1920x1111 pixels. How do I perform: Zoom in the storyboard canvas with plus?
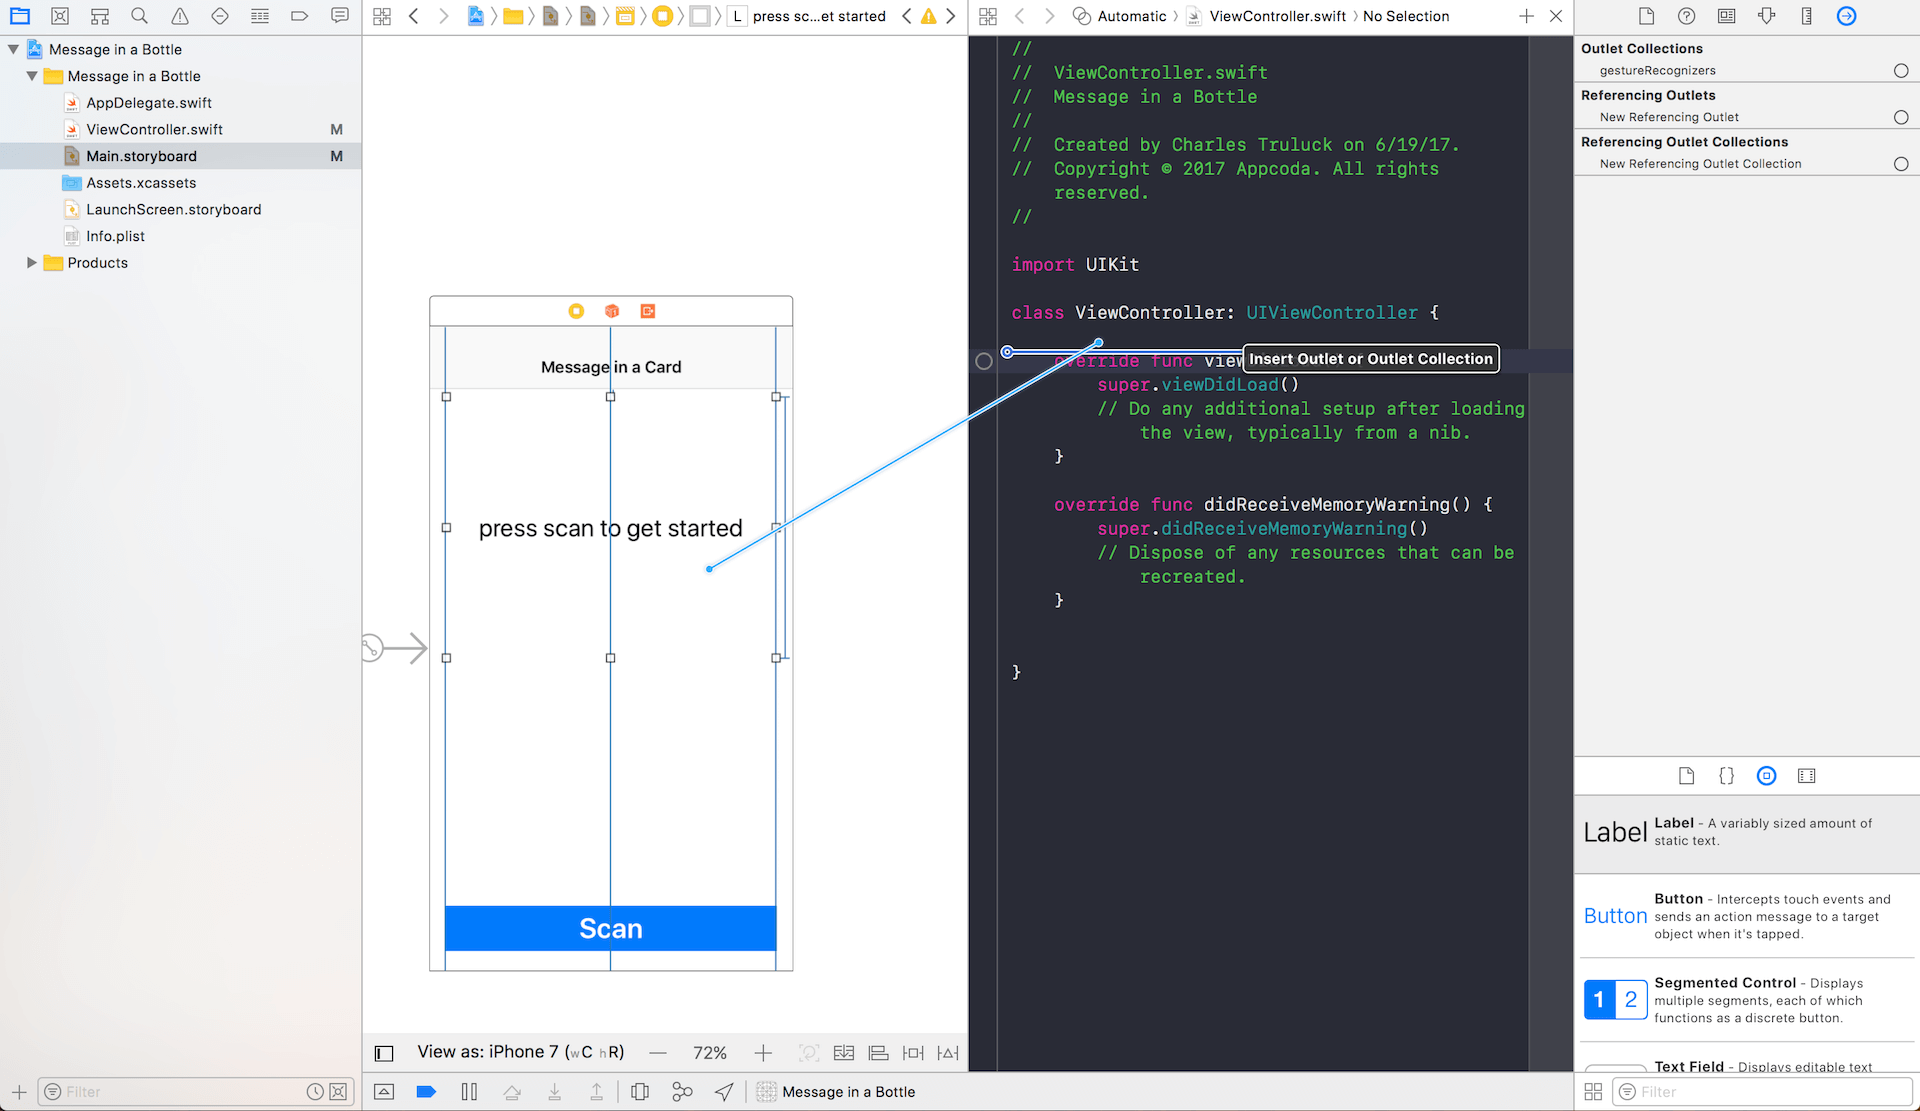(763, 1053)
